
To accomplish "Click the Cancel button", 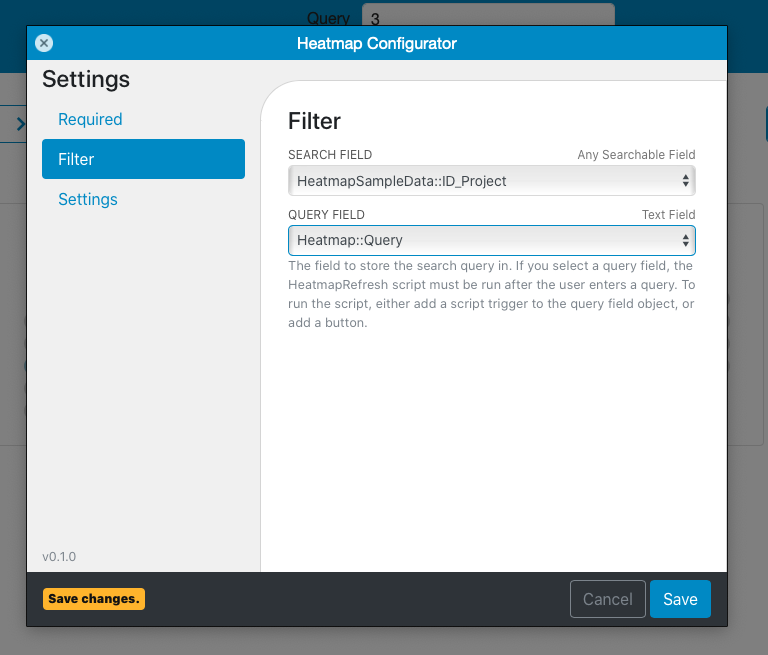I will pyautogui.click(x=608, y=599).
